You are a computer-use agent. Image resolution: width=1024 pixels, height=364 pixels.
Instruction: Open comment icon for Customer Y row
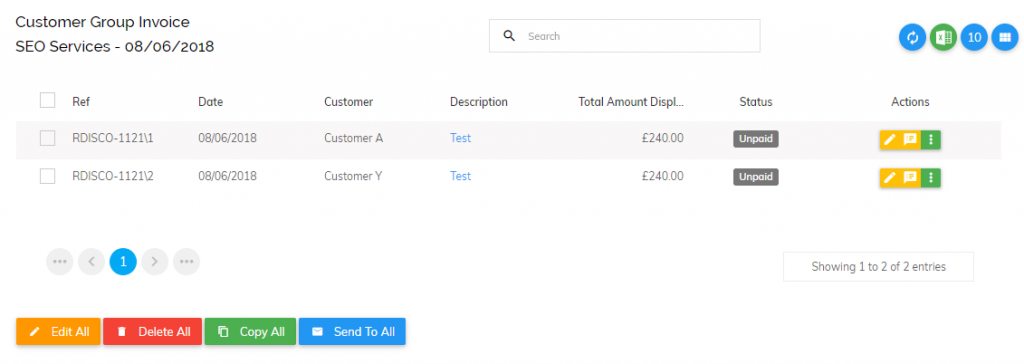909,177
